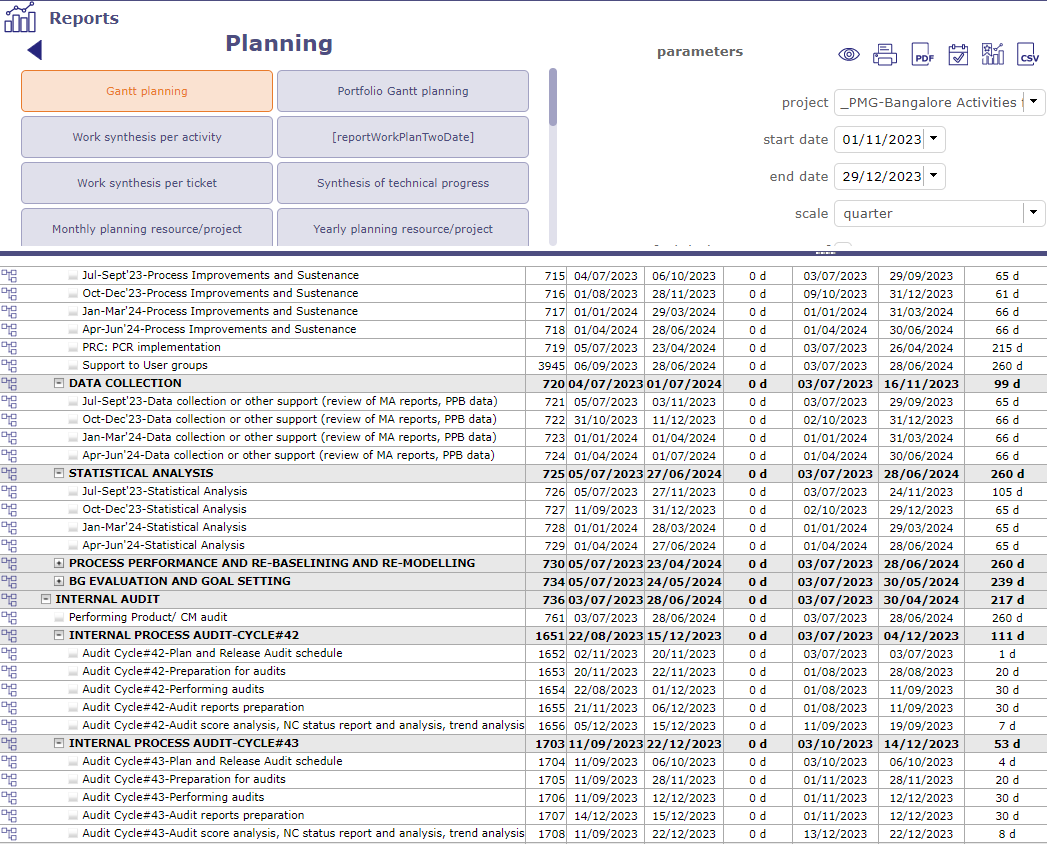Expand the BG EVALUATION AND GOAL SETTING group
This screenshot has height=844, width=1047.
59,581
